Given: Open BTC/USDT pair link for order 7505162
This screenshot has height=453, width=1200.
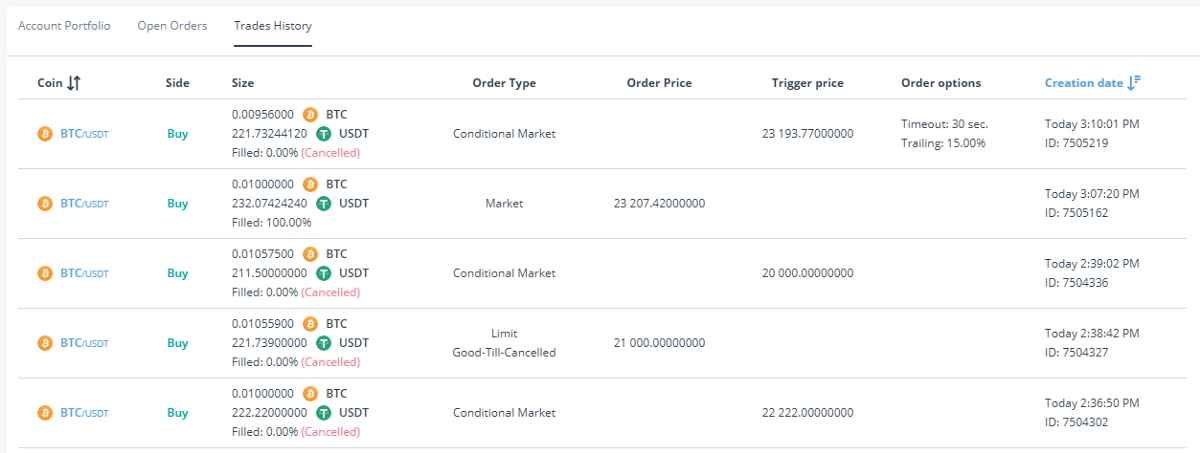Looking at the screenshot, I should (x=84, y=203).
